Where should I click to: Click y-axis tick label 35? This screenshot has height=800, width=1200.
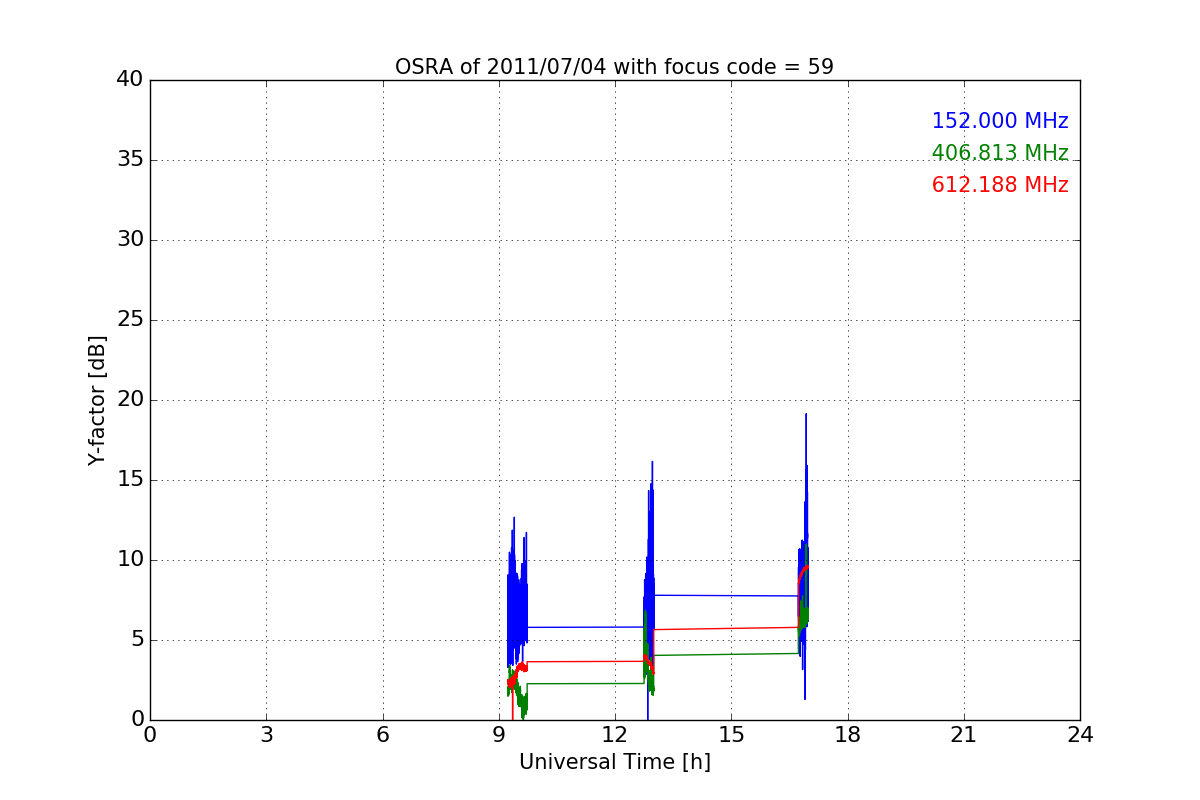129,160
